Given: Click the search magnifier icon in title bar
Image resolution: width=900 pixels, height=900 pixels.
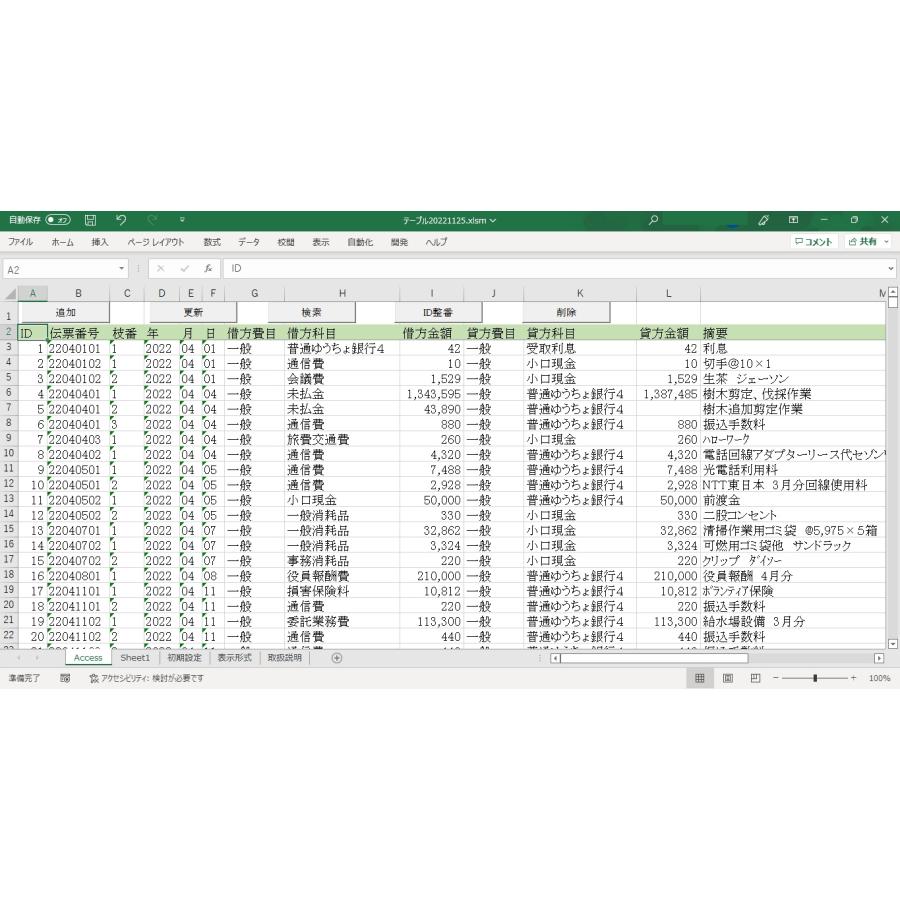Looking at the screenshot, I should click(x=653, y=220).
